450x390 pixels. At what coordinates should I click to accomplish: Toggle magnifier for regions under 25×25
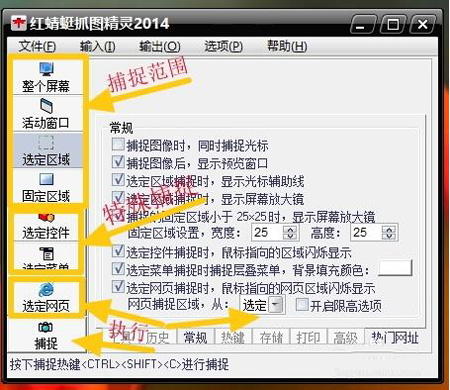click(118, 216)
